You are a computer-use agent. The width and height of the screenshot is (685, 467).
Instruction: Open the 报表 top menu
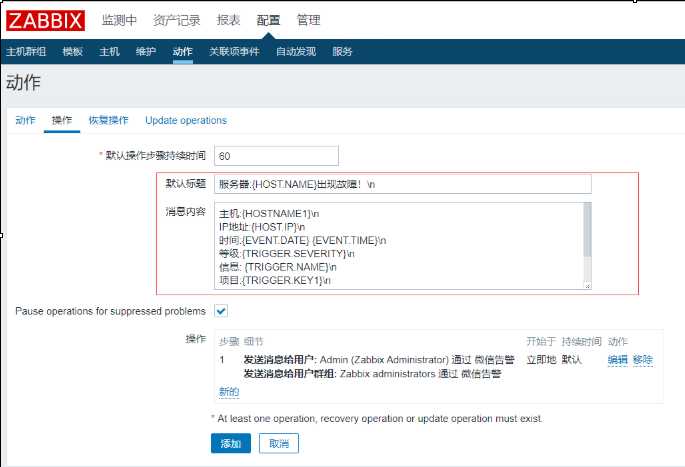(228, 20)
